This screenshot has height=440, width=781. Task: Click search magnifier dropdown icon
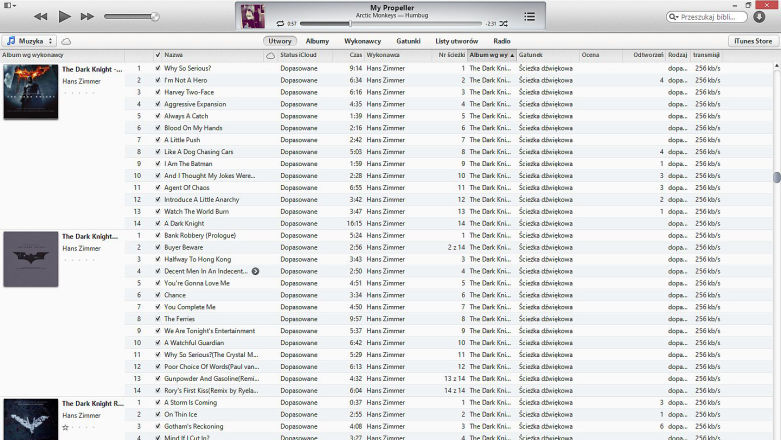tap(673, 17)
